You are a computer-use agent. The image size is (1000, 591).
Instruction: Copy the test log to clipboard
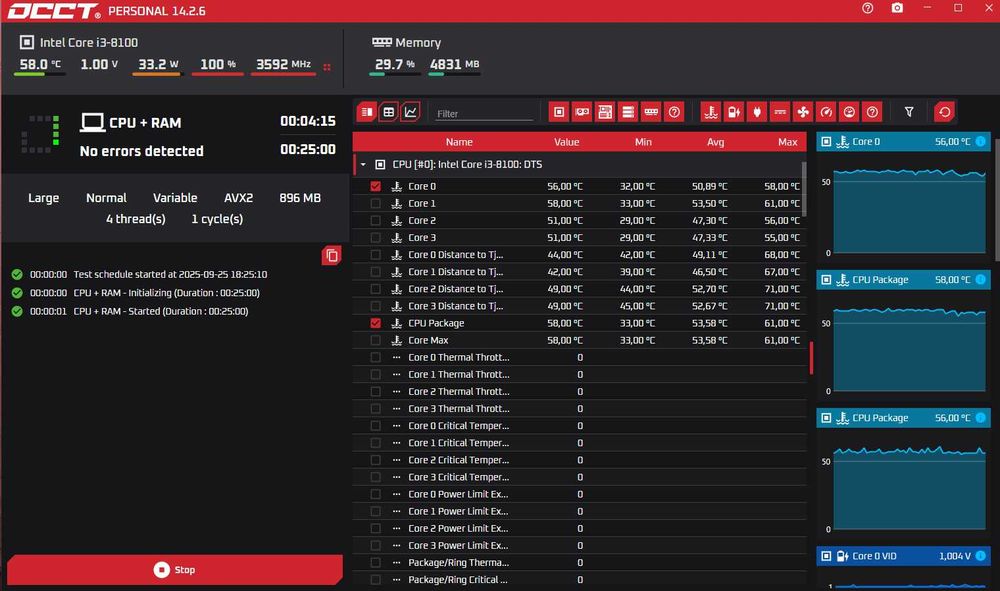(331, 256)
